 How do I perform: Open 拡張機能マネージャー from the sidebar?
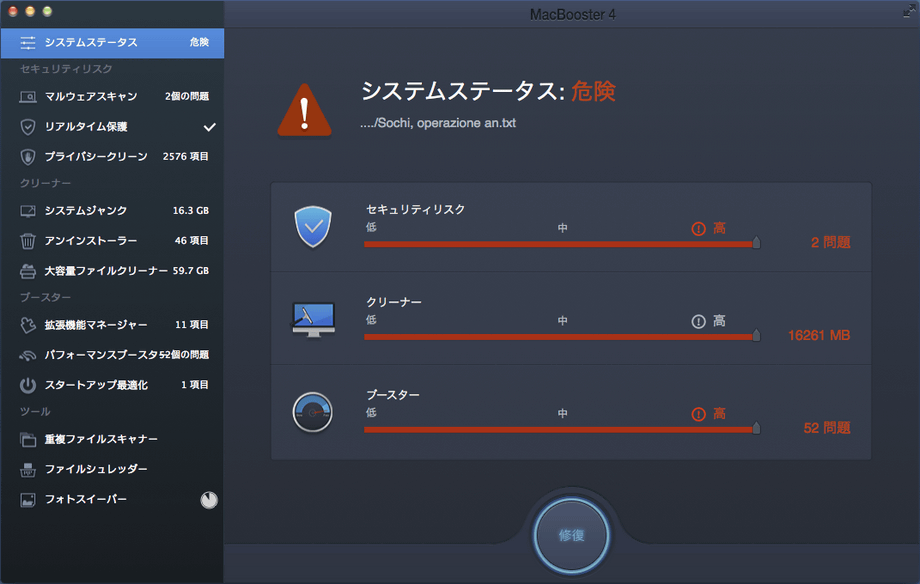(x=96, y=325)
